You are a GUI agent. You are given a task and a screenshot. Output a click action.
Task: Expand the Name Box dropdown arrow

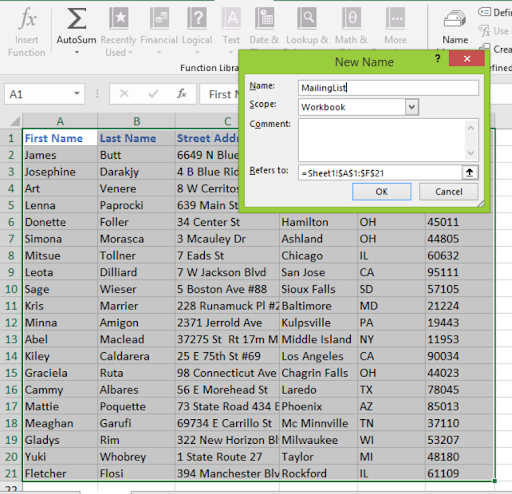77,93
